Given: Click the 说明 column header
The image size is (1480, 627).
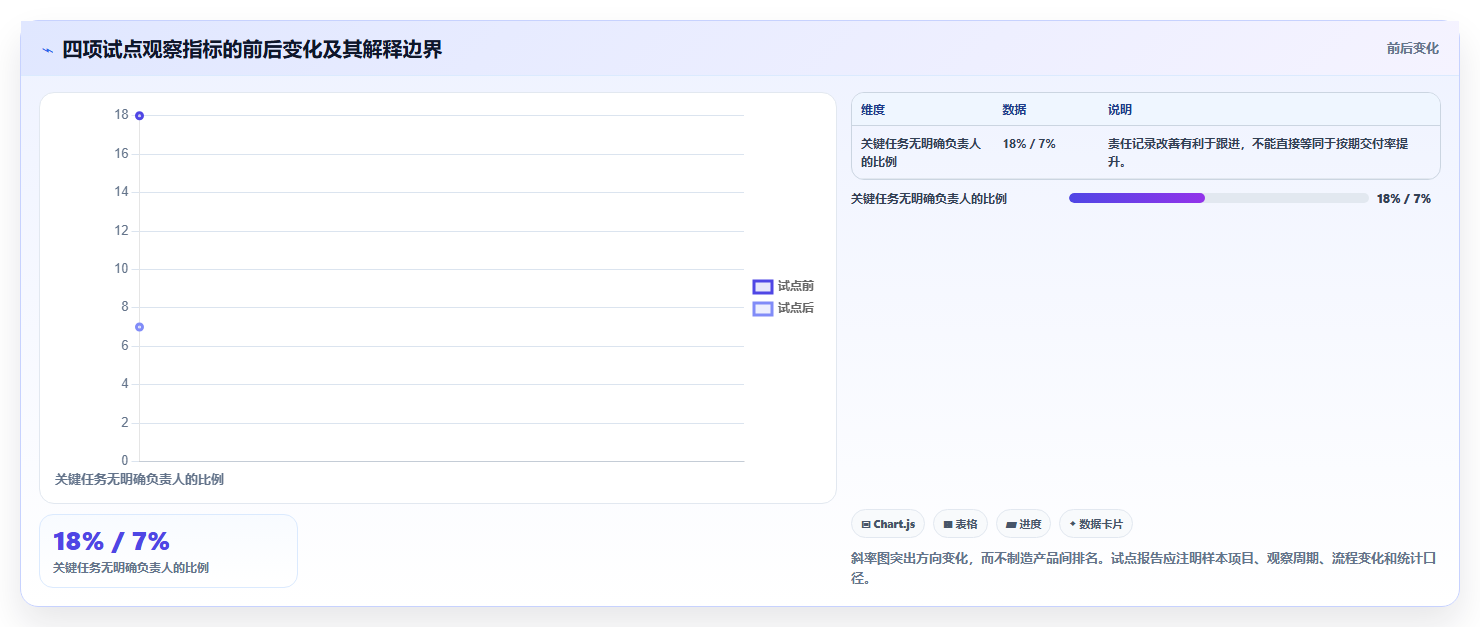Looking at the screenshot, I should [x=1120, y=110].
